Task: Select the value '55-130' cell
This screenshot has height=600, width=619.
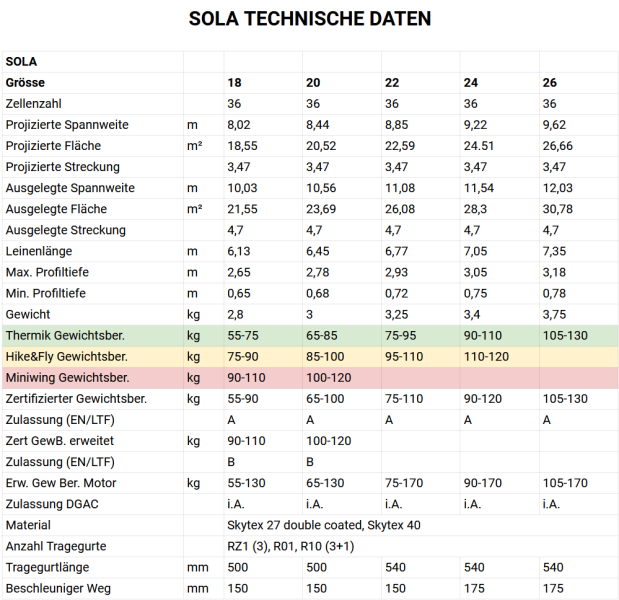Action: tap(246, 483)
